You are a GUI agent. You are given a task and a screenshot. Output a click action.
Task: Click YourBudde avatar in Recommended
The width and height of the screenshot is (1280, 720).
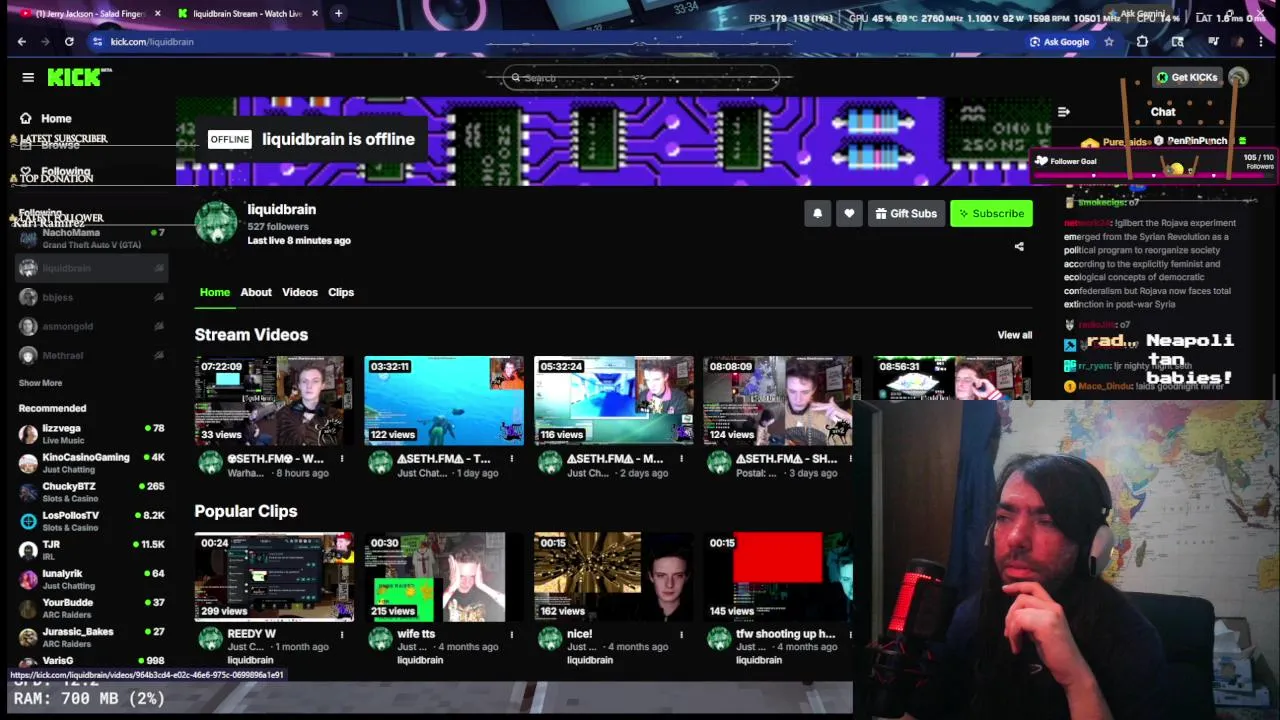click(x=28, y=608)
